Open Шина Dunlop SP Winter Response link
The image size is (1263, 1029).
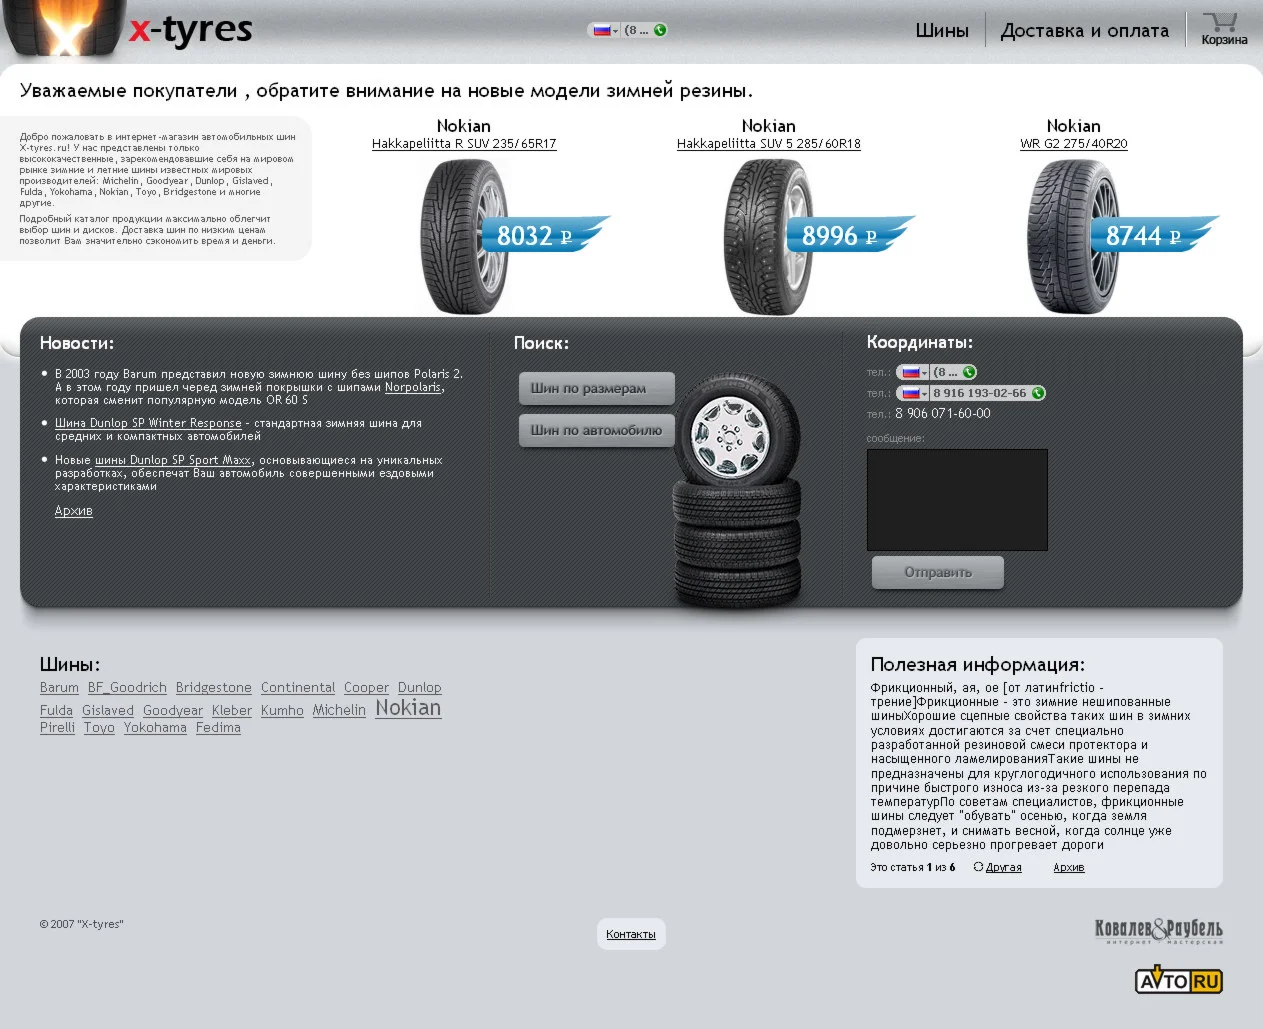pos(148,423)
